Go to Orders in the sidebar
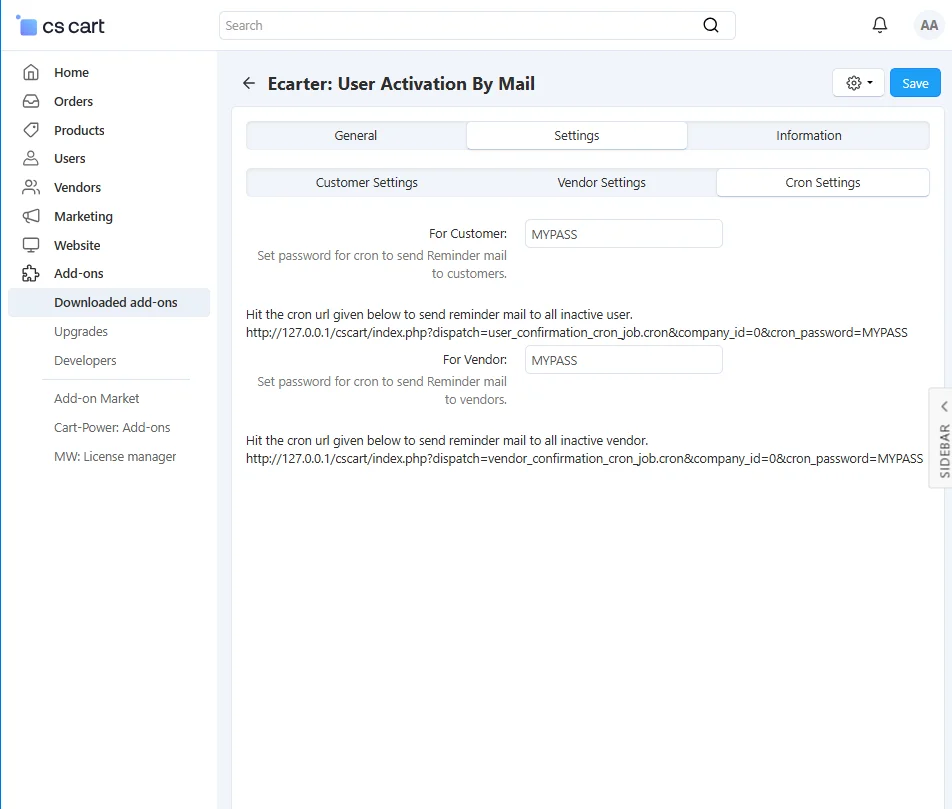 click(73, 101)
